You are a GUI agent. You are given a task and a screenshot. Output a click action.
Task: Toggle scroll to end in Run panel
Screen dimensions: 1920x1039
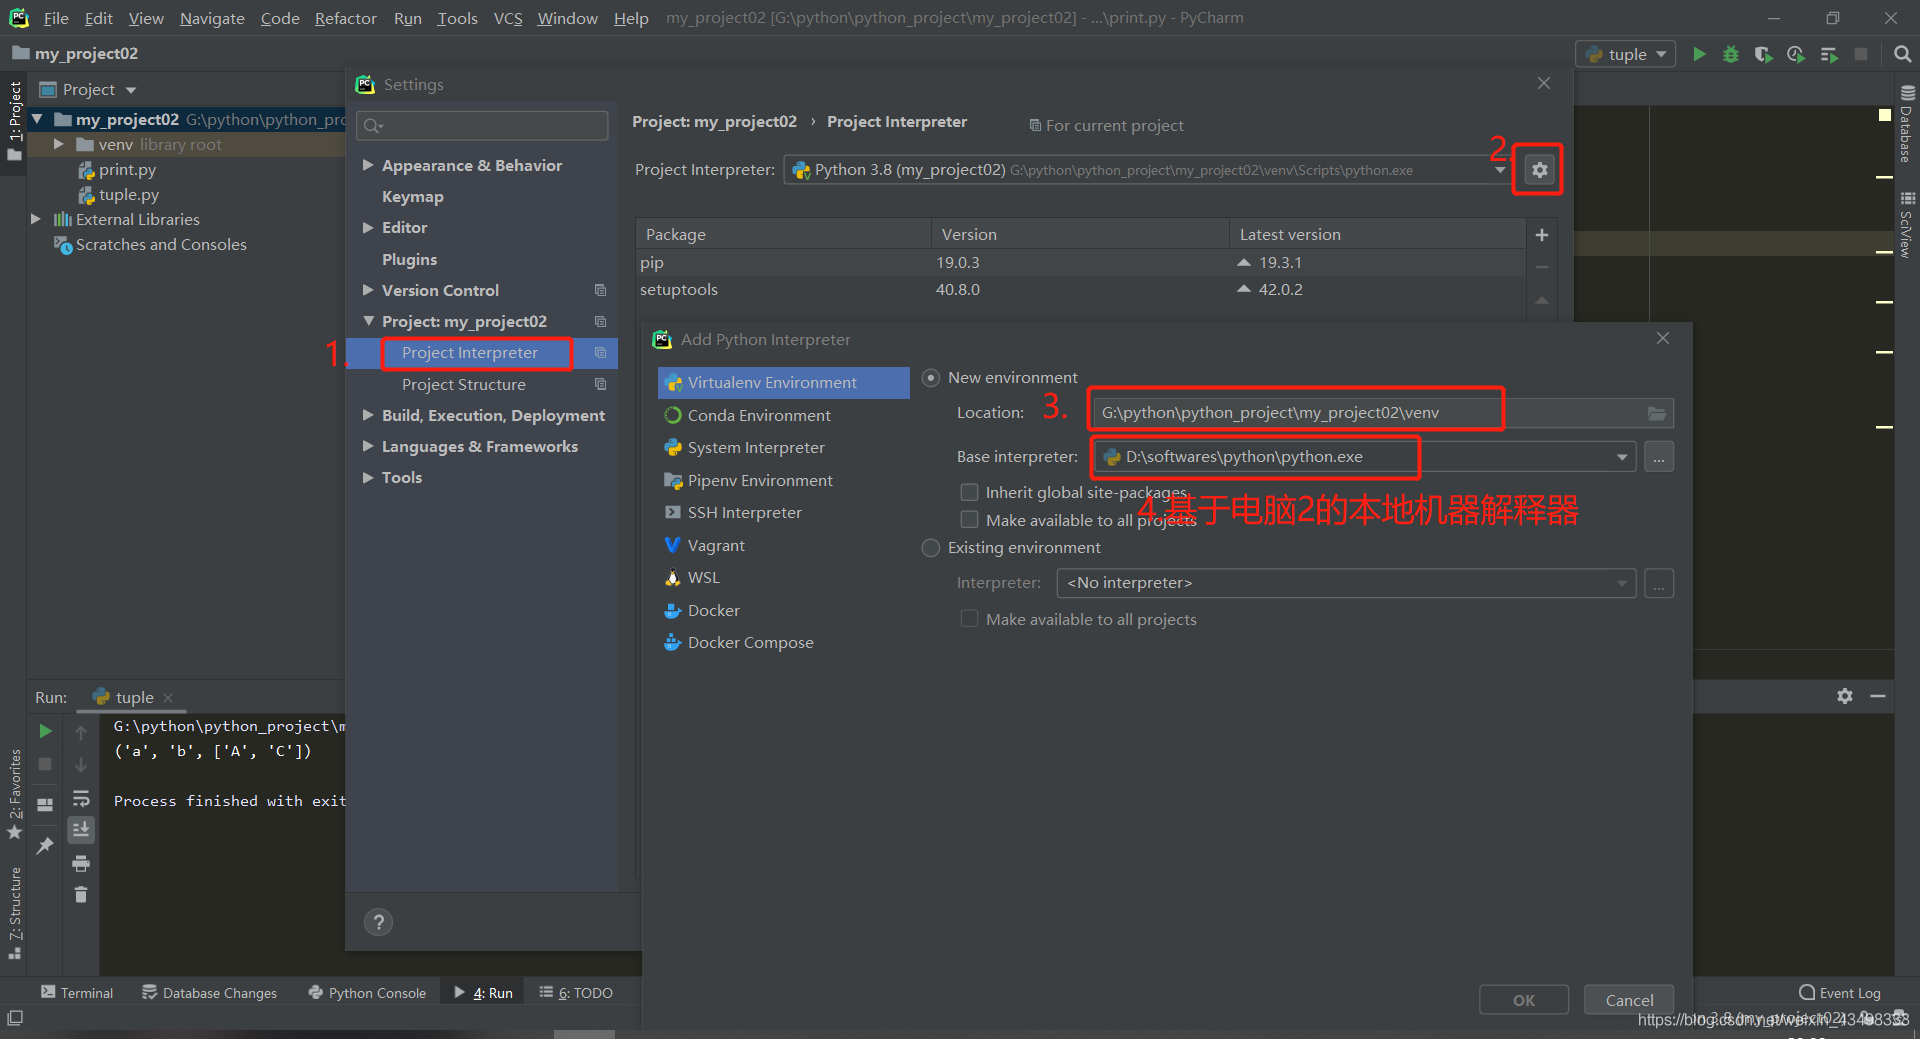click(81, 829)
